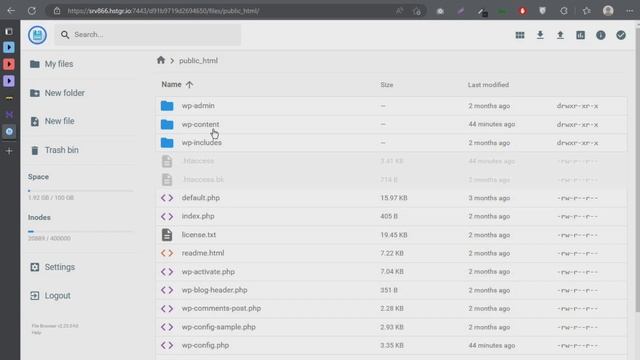Click the wp-admin folder icon
Screen dimensions: 640x360
(x=167, y=106)
